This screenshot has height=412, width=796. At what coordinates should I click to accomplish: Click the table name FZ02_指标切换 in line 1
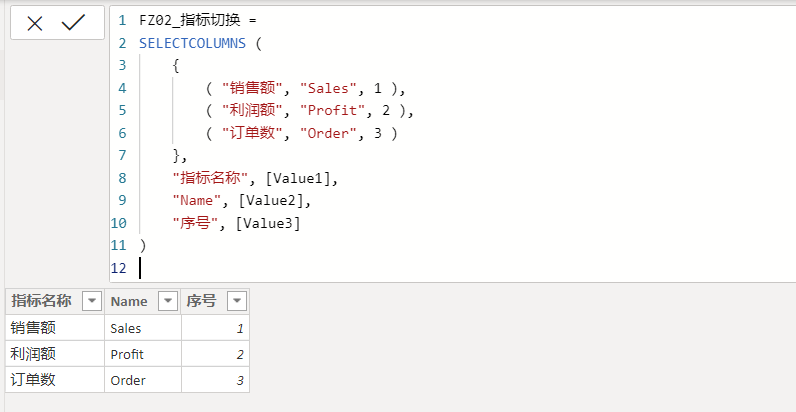(190, 21)
